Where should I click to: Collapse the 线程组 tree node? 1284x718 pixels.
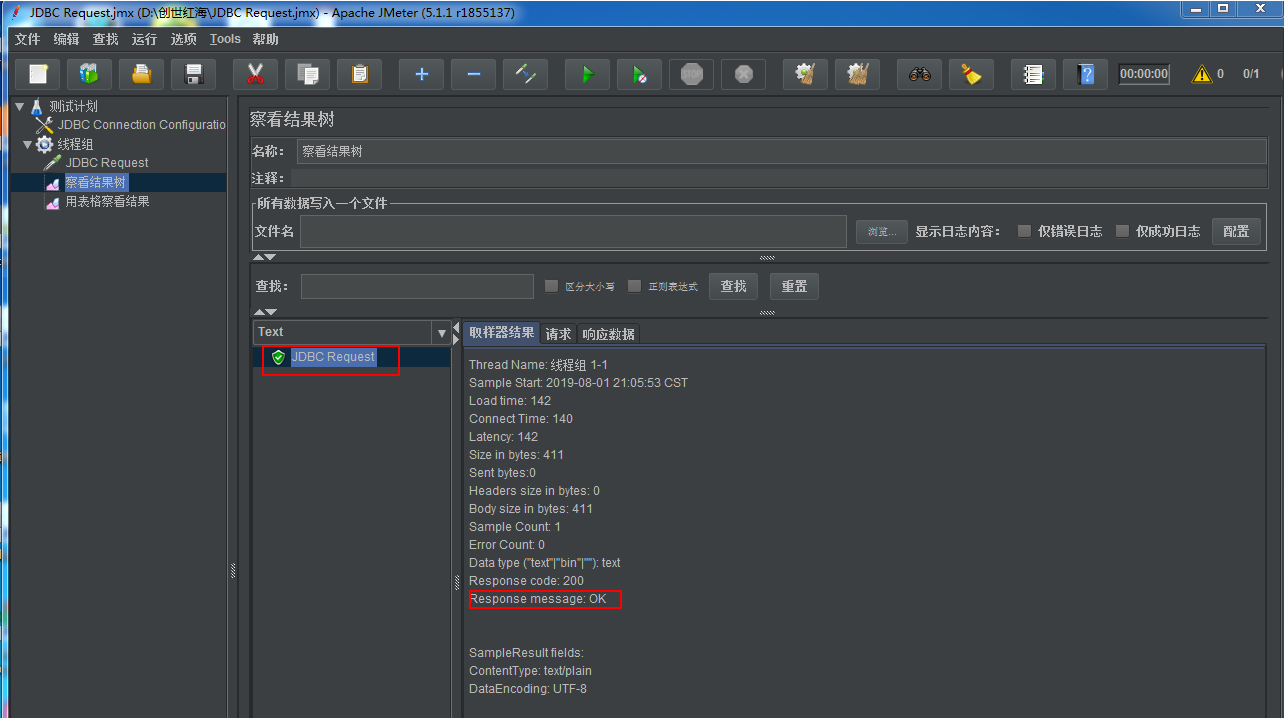click(28, 144)
